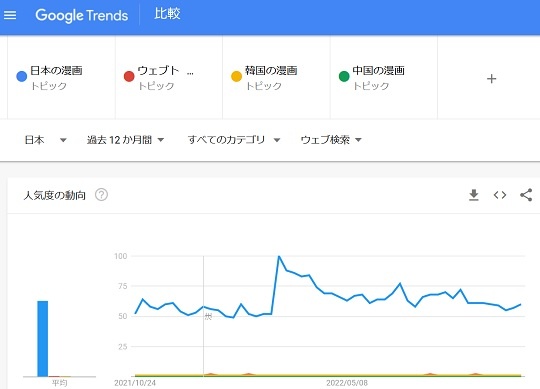Click the blue dot for 日本の漫画
The width and height of the screenshot is (540, 389).
pyautogui.click(x=22, y=76)
